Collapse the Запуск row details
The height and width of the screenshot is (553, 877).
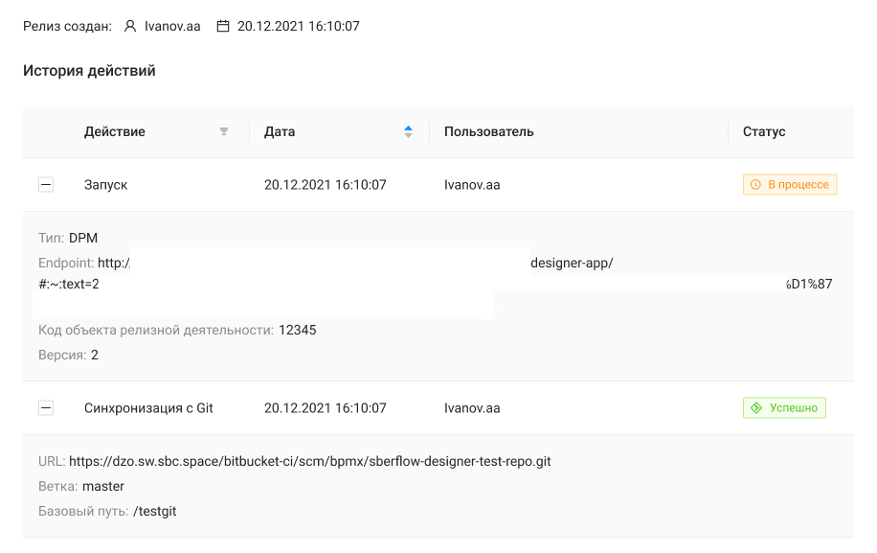tap(46, 185)
